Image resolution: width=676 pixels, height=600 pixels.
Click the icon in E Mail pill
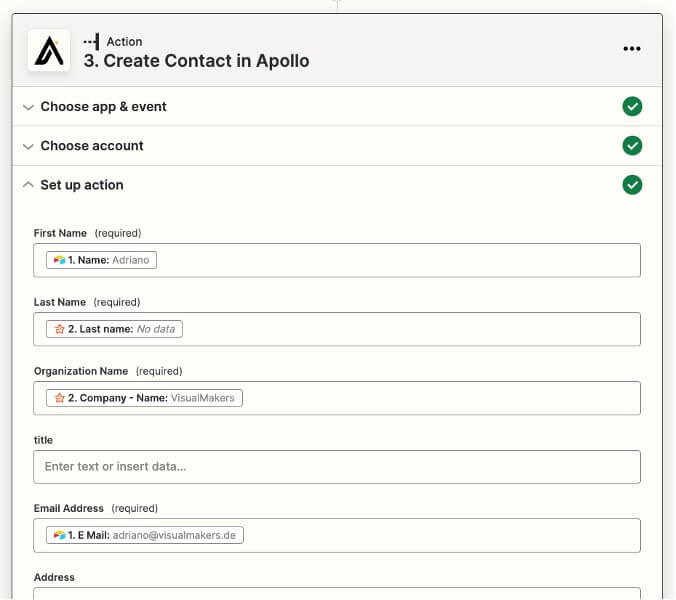pyautogui.click(x=59, y=535)
